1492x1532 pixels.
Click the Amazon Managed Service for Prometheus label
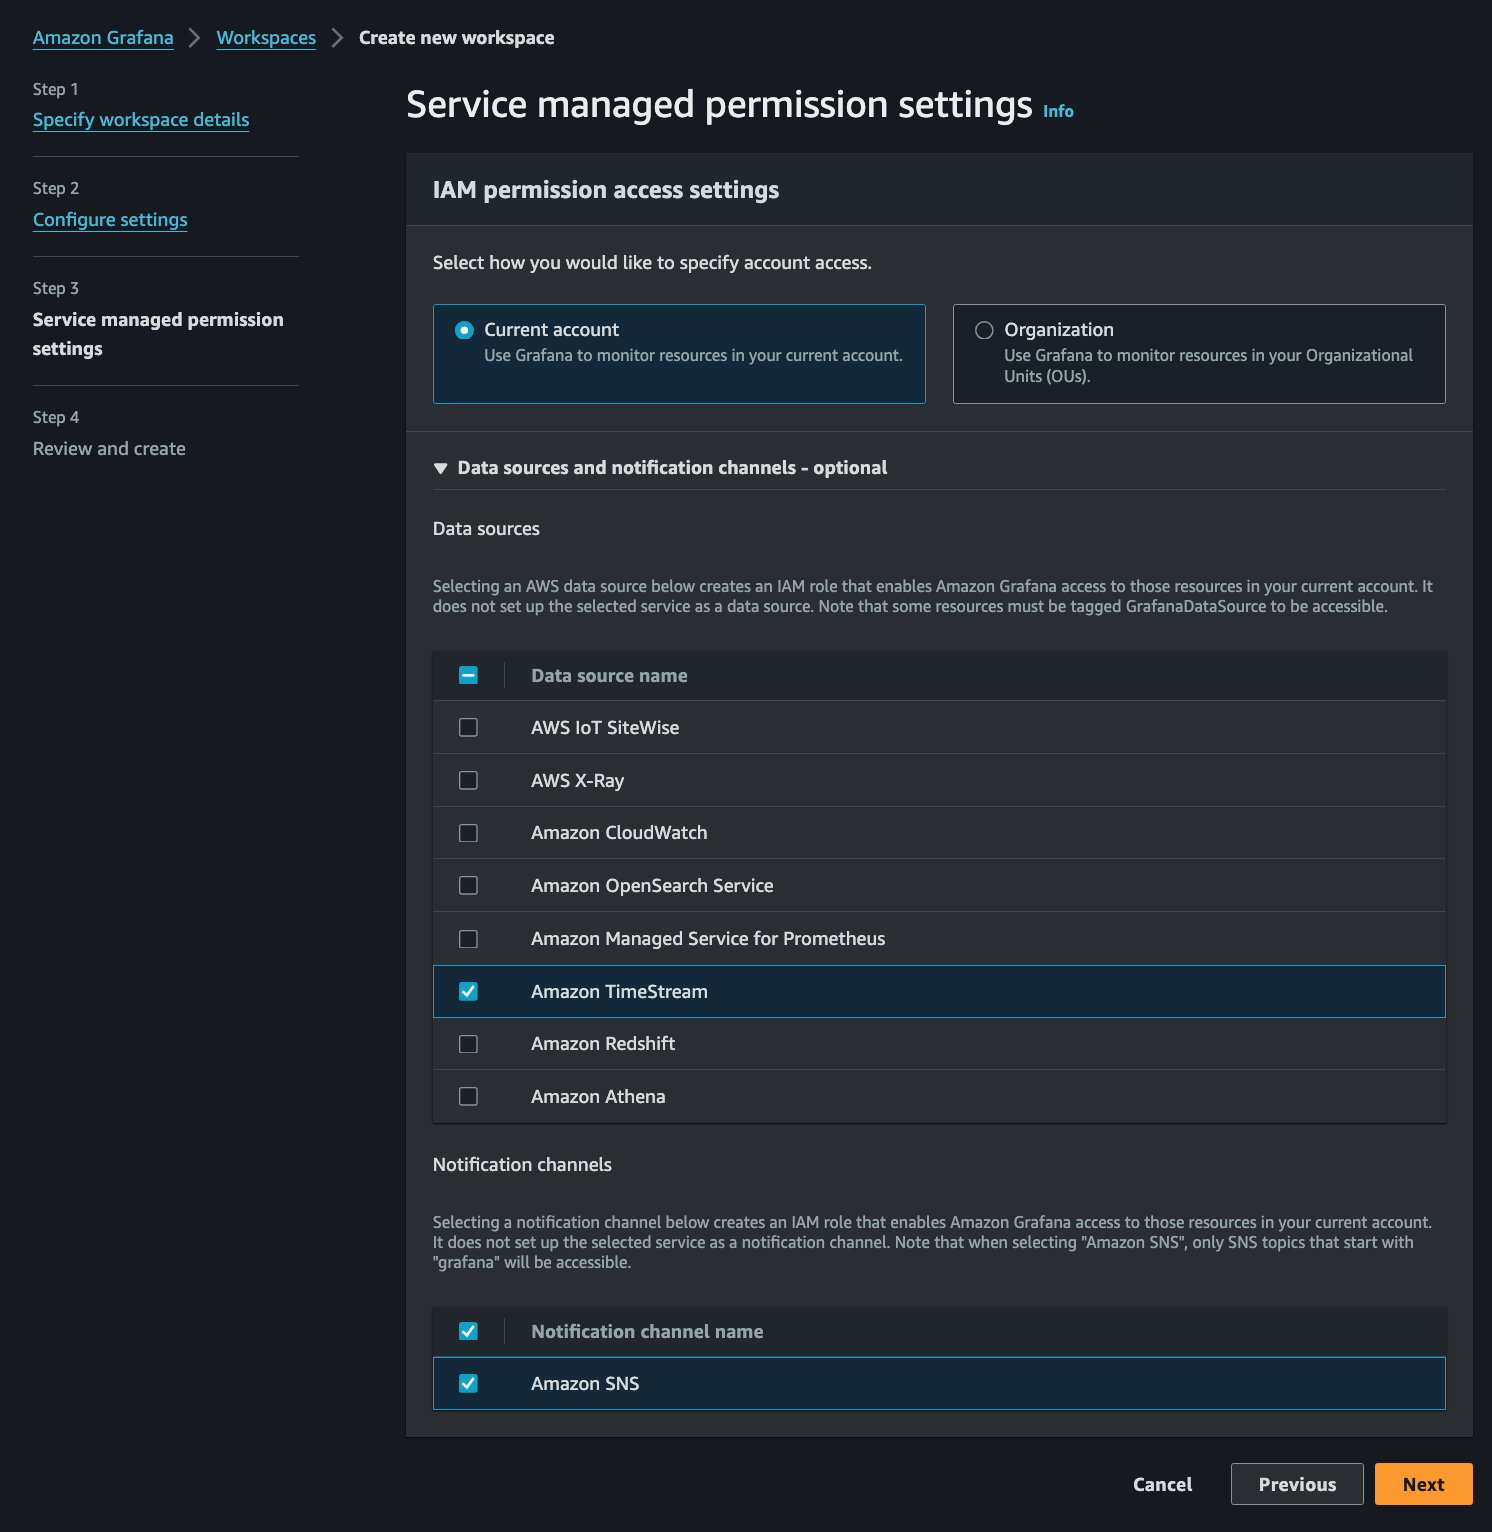coord(708,939)
